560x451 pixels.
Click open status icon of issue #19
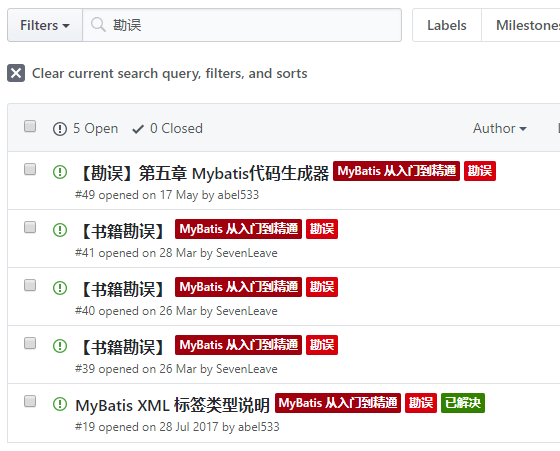pos(60,404)
